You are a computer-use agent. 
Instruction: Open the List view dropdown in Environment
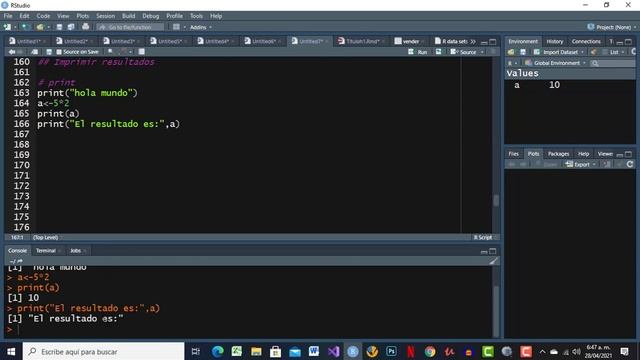615,52
